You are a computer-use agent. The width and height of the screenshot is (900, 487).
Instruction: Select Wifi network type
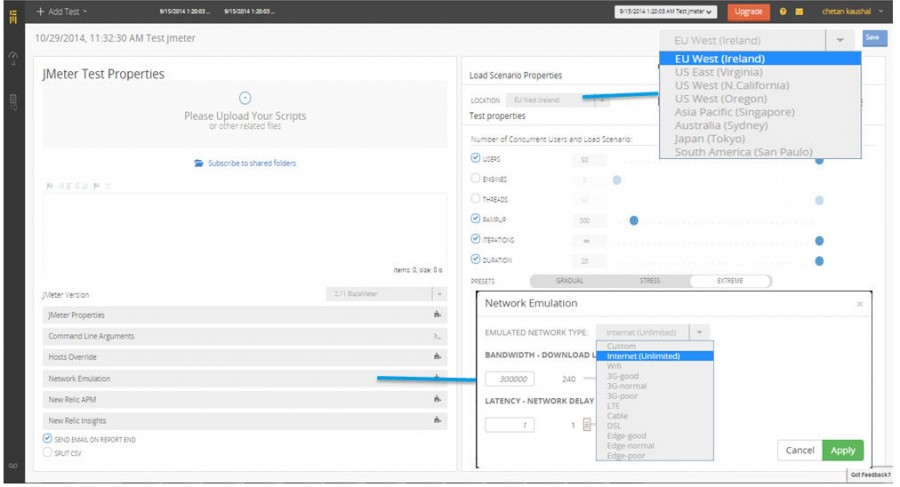click(654, 366)
